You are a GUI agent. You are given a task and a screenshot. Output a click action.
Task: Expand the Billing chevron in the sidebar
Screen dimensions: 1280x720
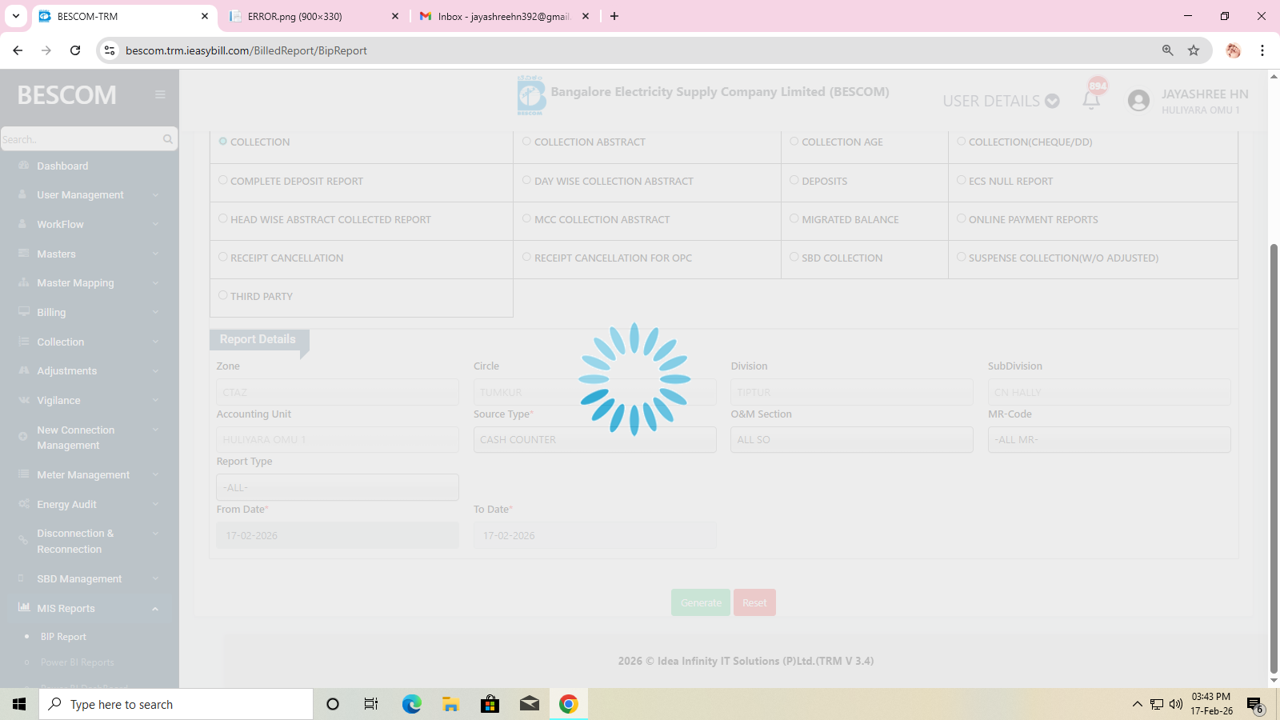tap(156, 313)
